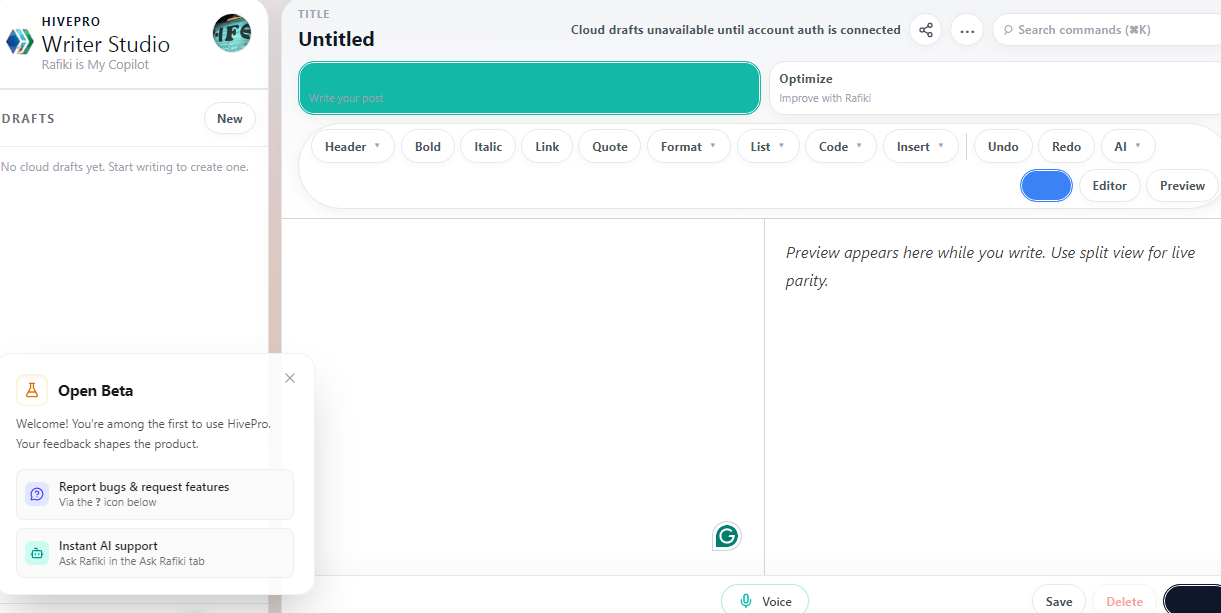Screen dimensions: 1221x613
Task: Insert a Quote block
Action: pyautogui.click(x=610, y=146)
